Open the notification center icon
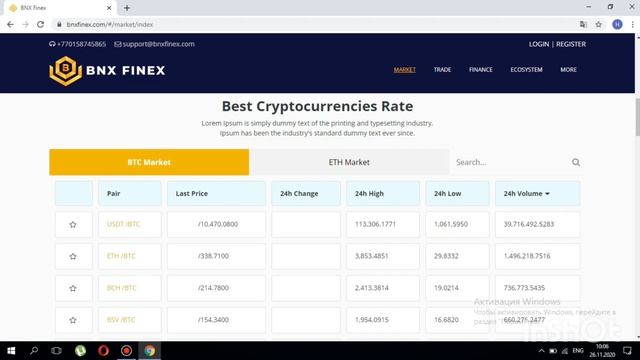640x360 pixels. pos(627,351)
